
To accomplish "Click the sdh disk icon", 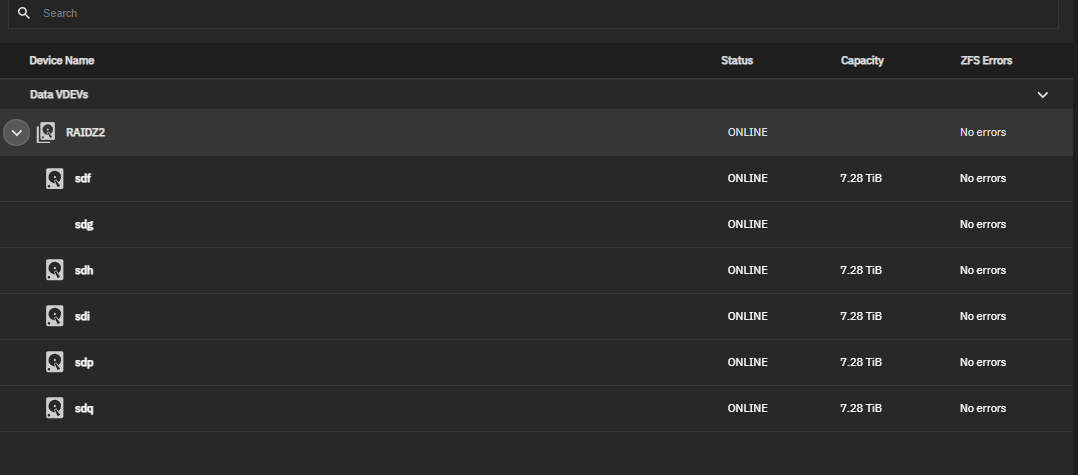I will (54, 270).
